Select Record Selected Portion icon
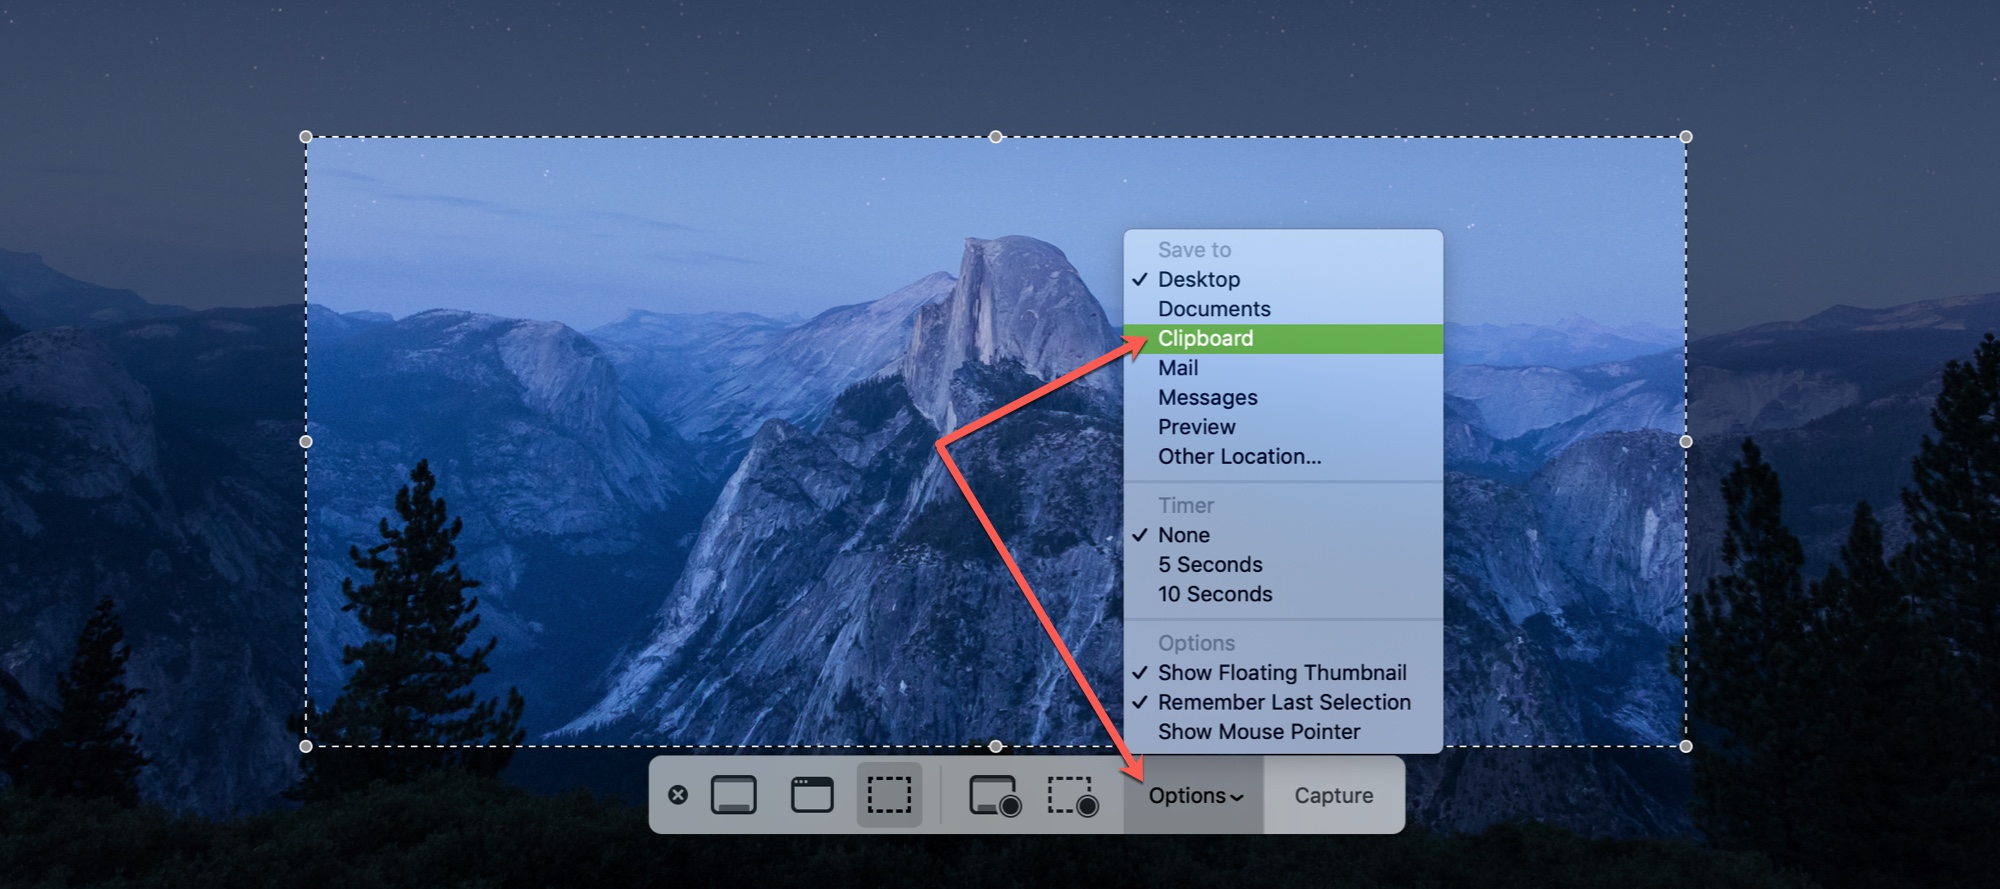 [x=1072, y=796]
